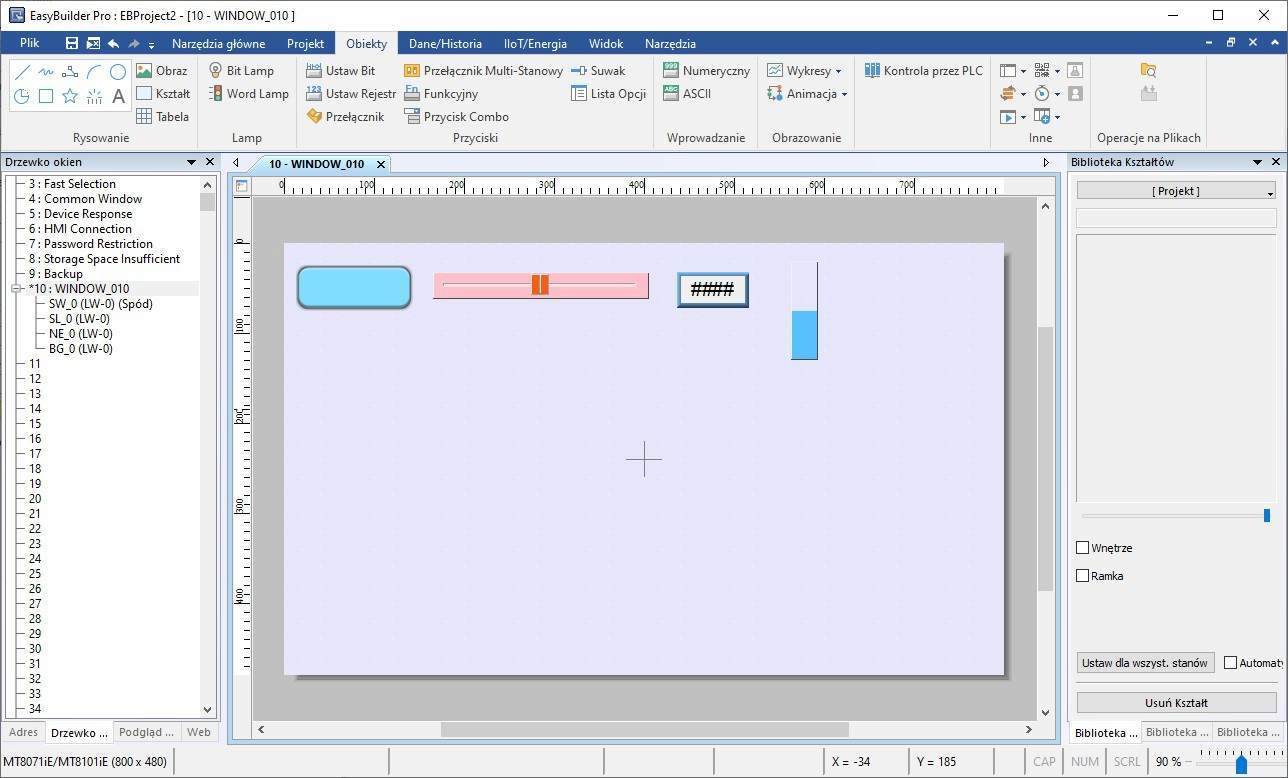
Task: Select the Line drawing tool
Action: click(22, 72)
